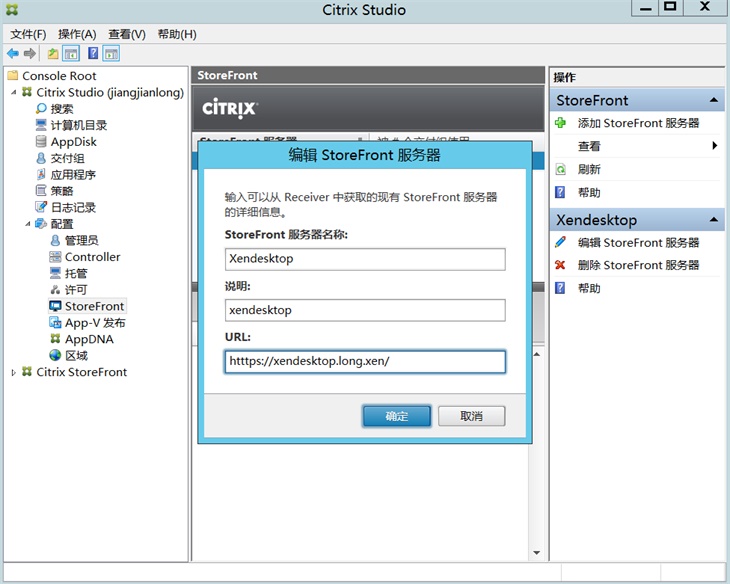Focus the URL input field

click(x=365, y=362)
